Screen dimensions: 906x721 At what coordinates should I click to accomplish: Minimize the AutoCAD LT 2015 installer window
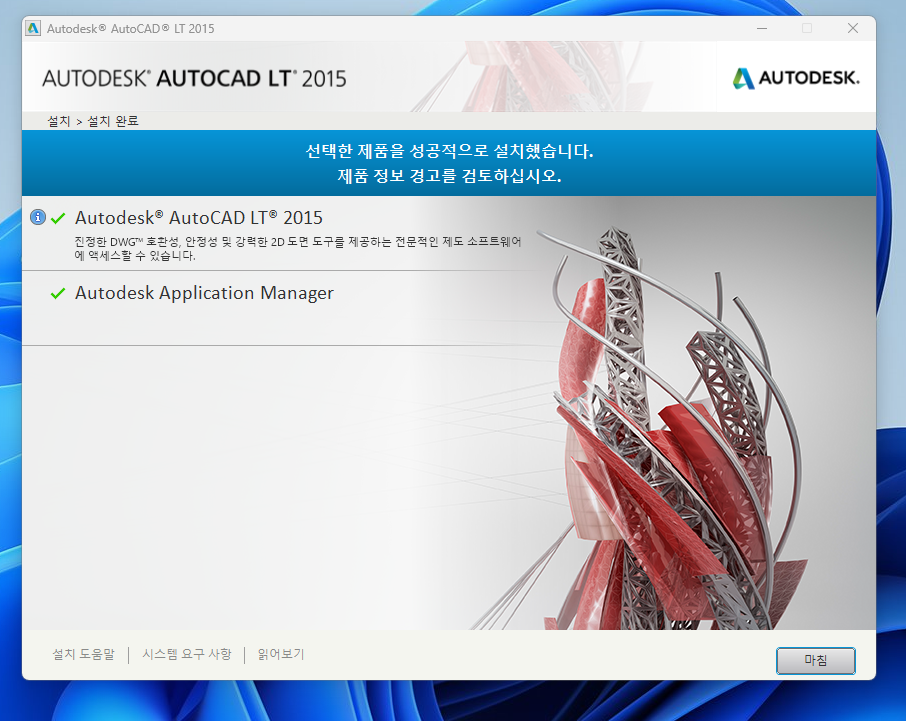pos(762,28)
